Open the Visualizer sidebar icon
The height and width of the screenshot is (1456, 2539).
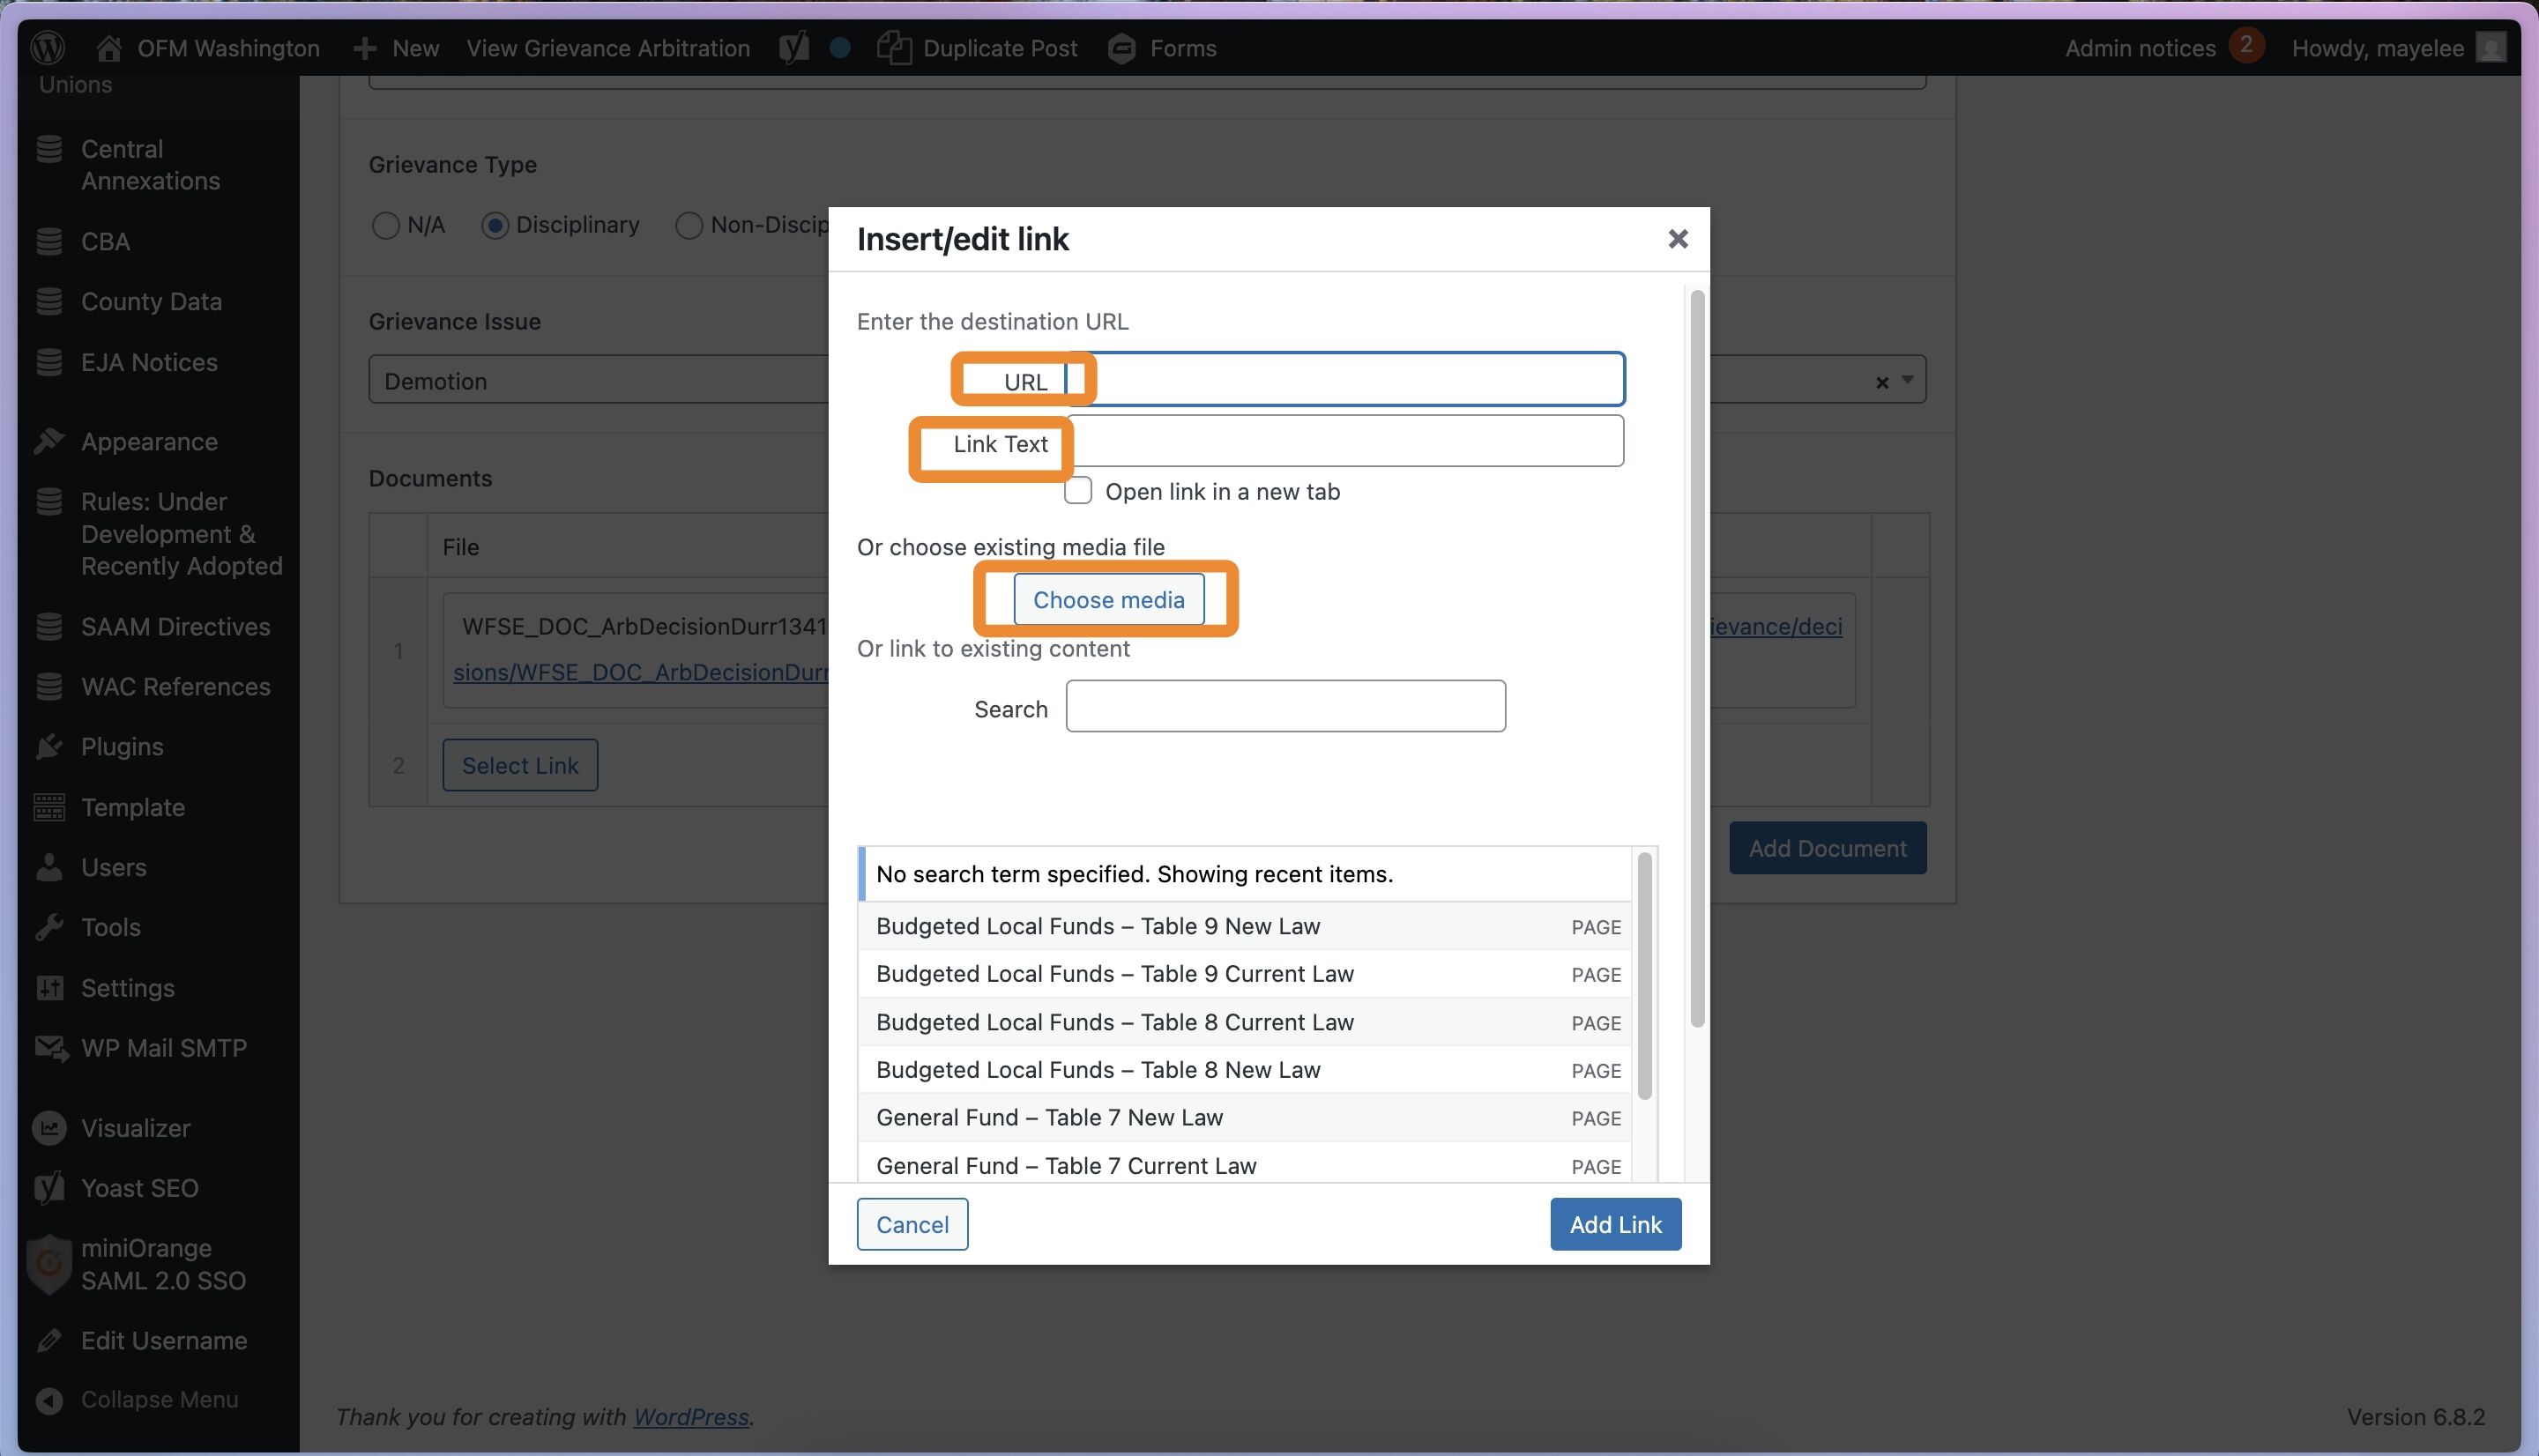(49, 1127)
